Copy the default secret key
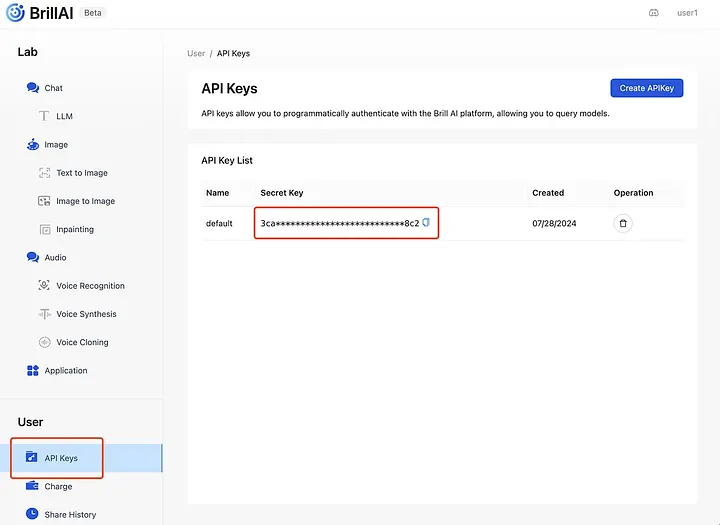 (426, 222)
